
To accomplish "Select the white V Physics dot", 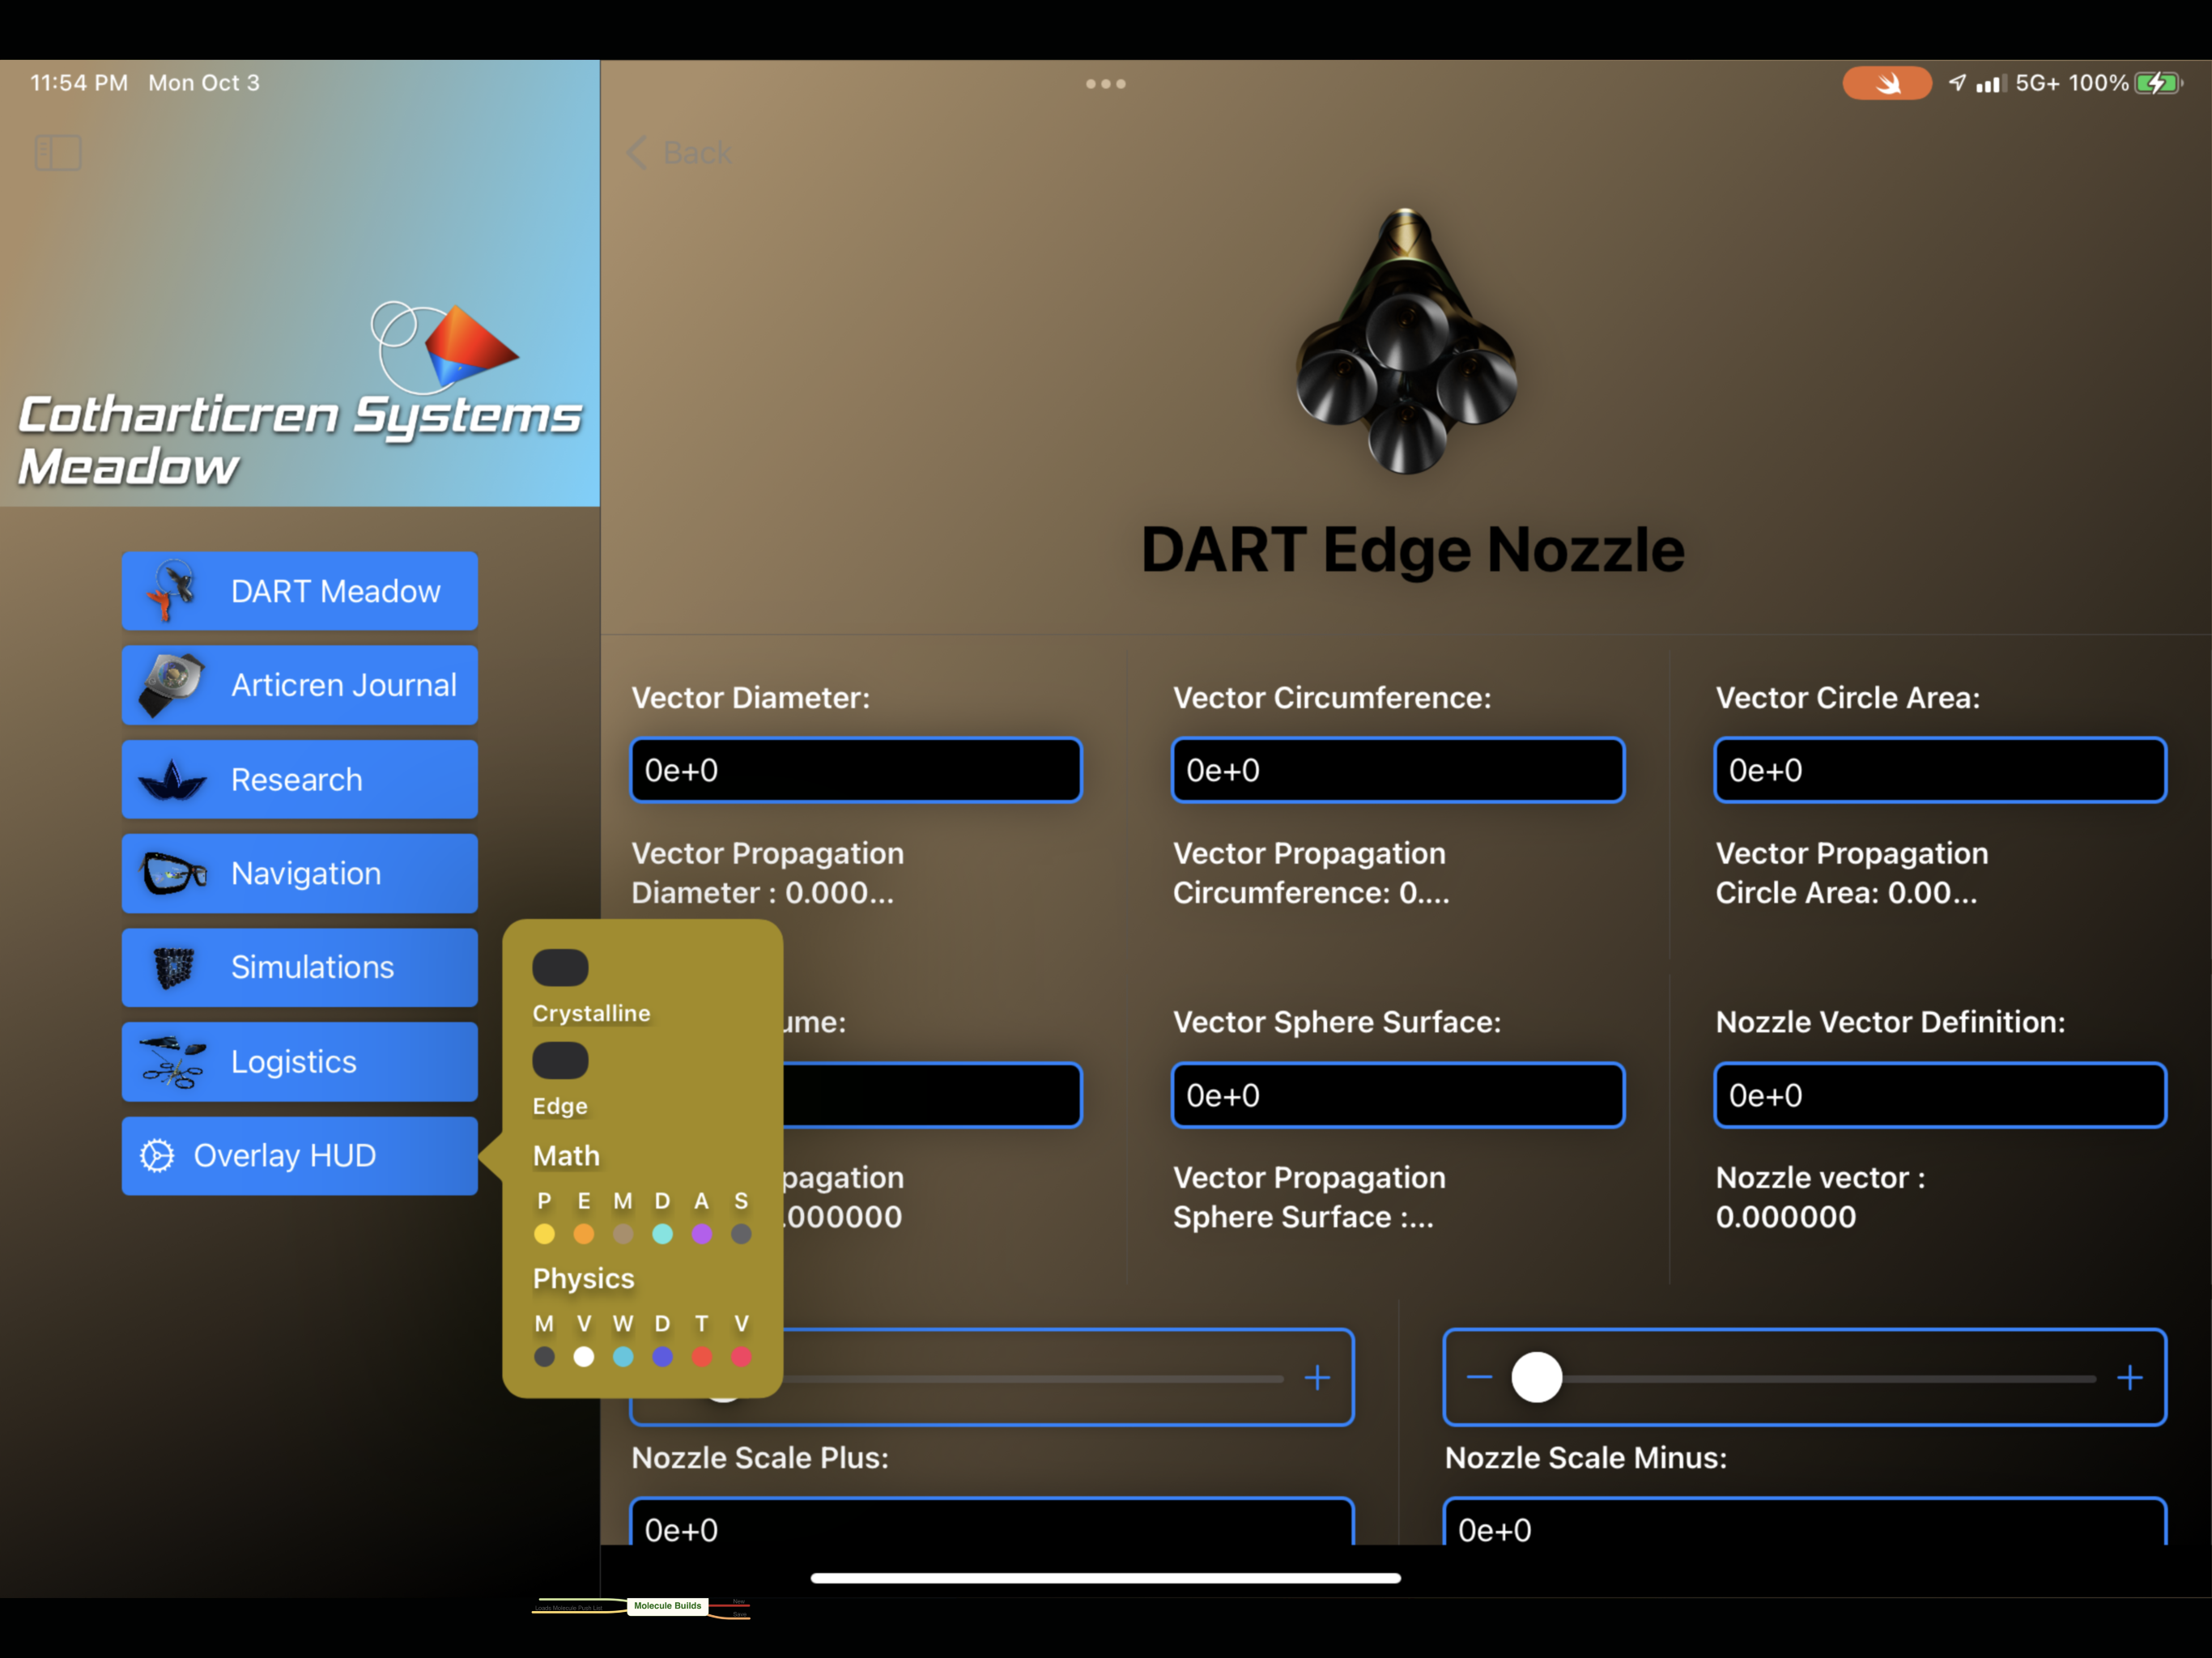I will click(584, 1356).
